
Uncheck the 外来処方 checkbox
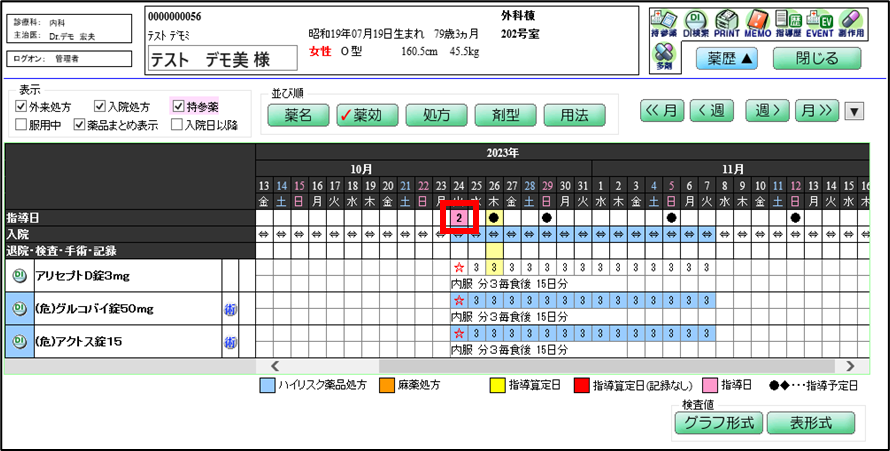tap(22, 107)
